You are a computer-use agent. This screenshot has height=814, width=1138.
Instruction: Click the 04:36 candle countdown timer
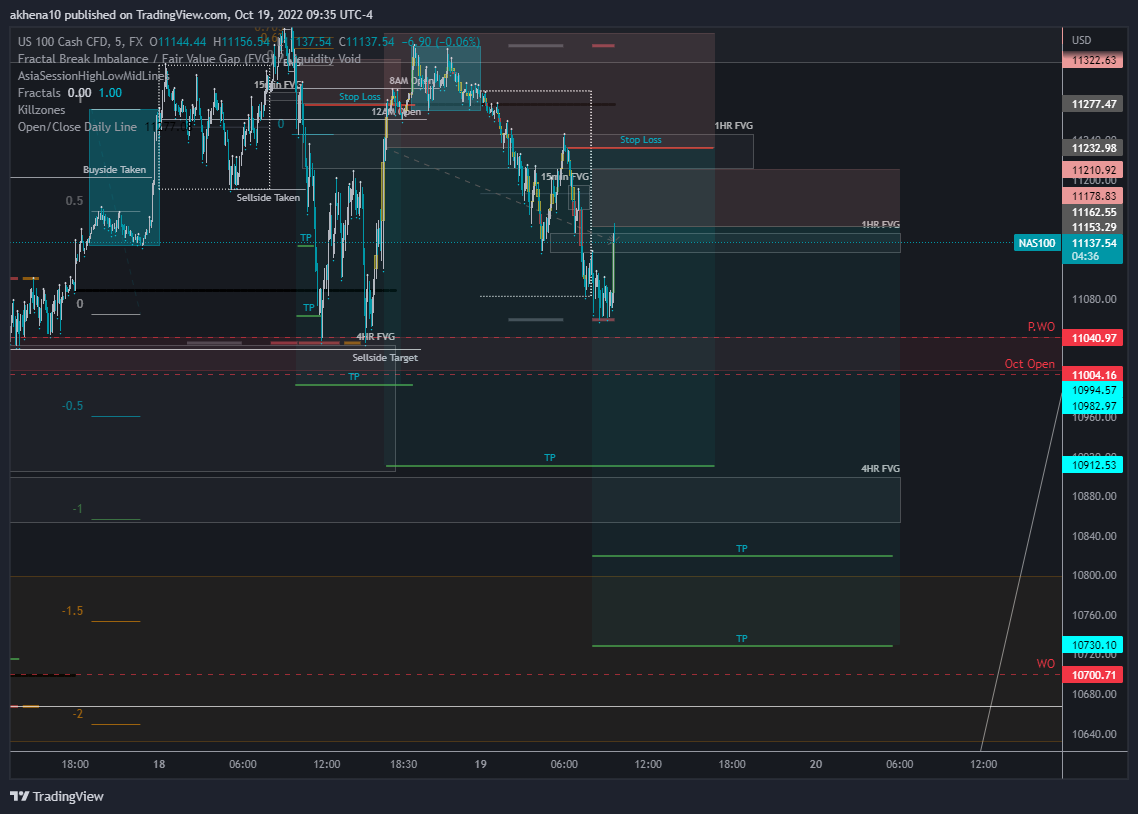(1085, 256)
